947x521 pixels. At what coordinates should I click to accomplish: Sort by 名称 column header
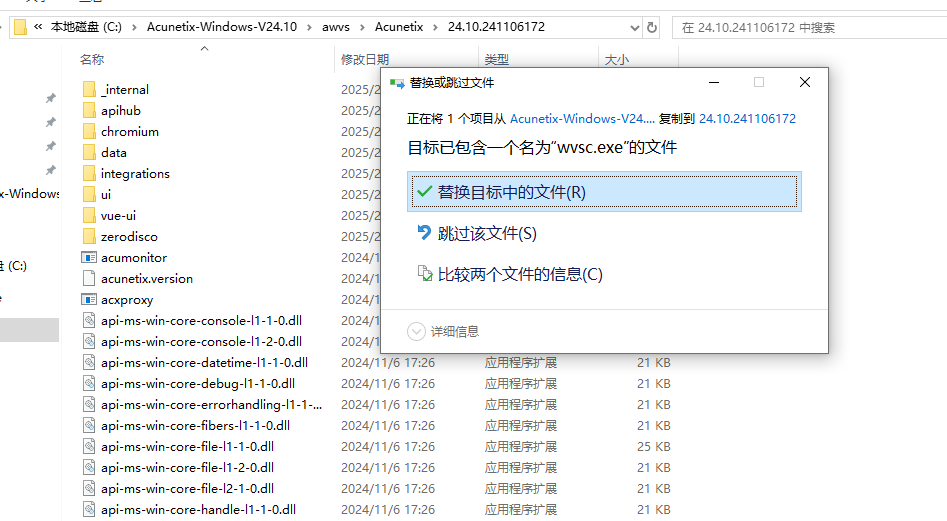tap(92, 60)
